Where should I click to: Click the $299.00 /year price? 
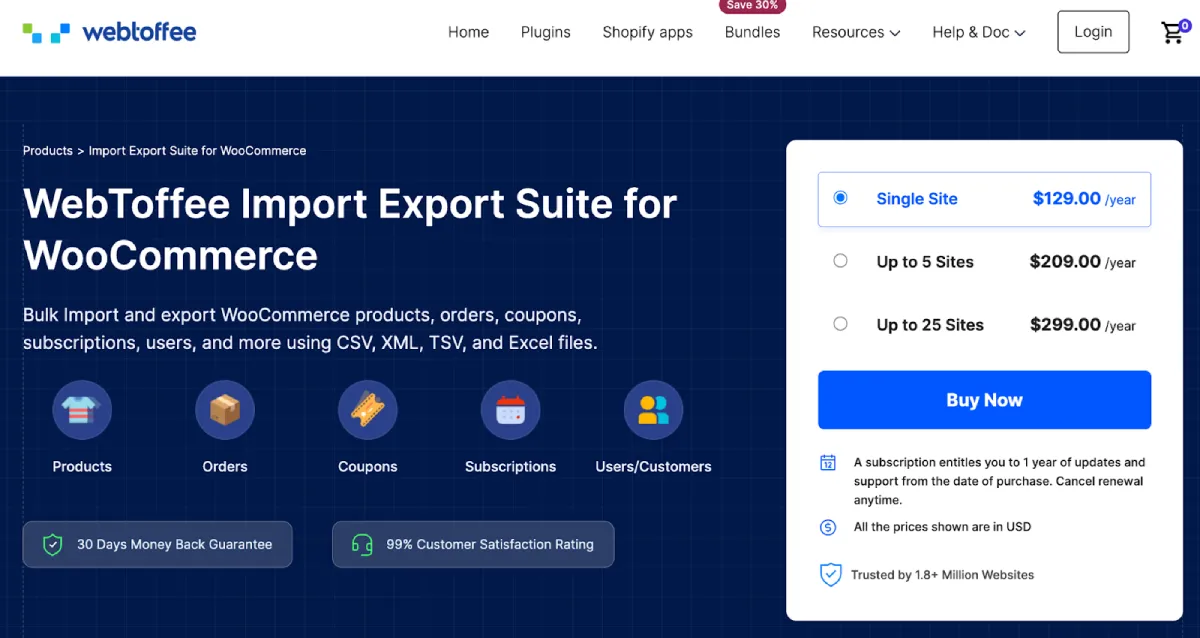point(1083,325)
